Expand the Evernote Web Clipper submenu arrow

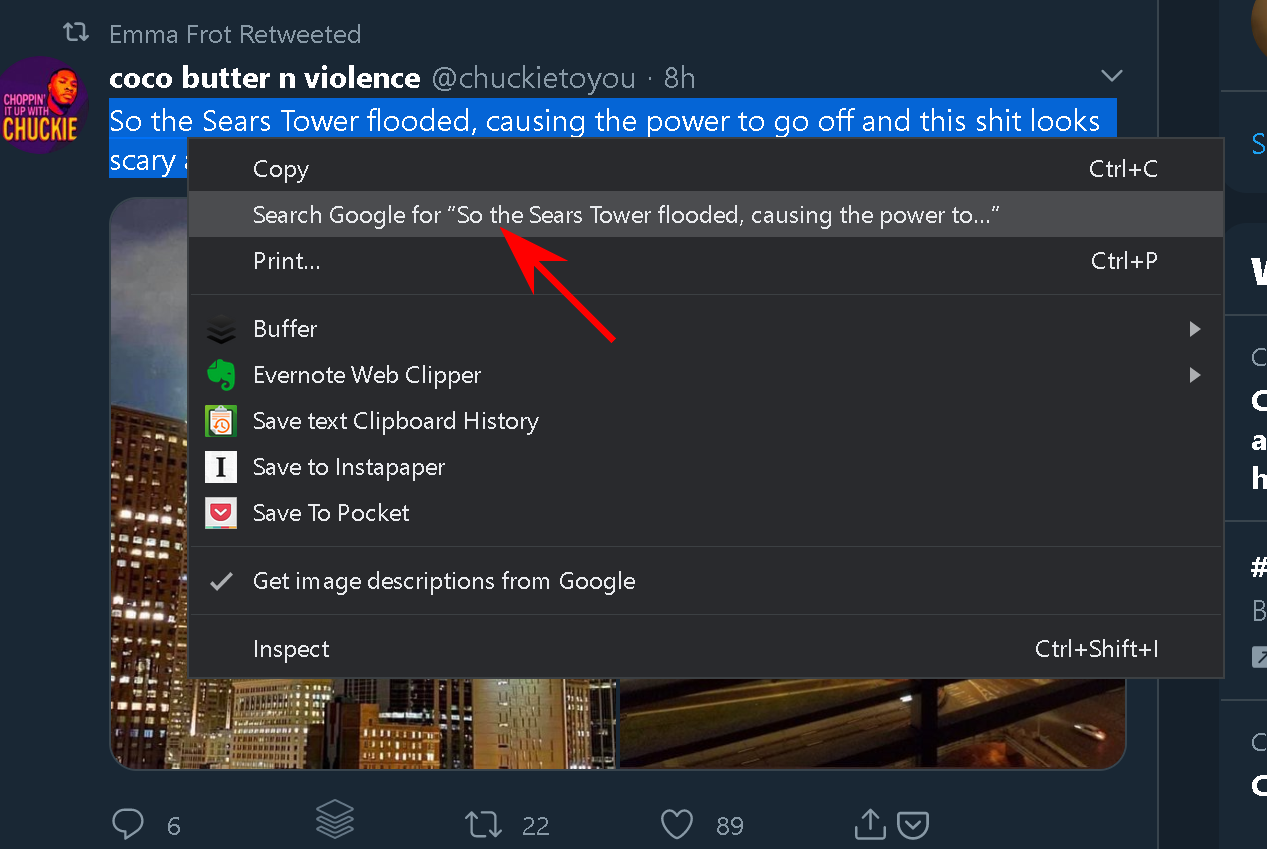point(1195,375)
